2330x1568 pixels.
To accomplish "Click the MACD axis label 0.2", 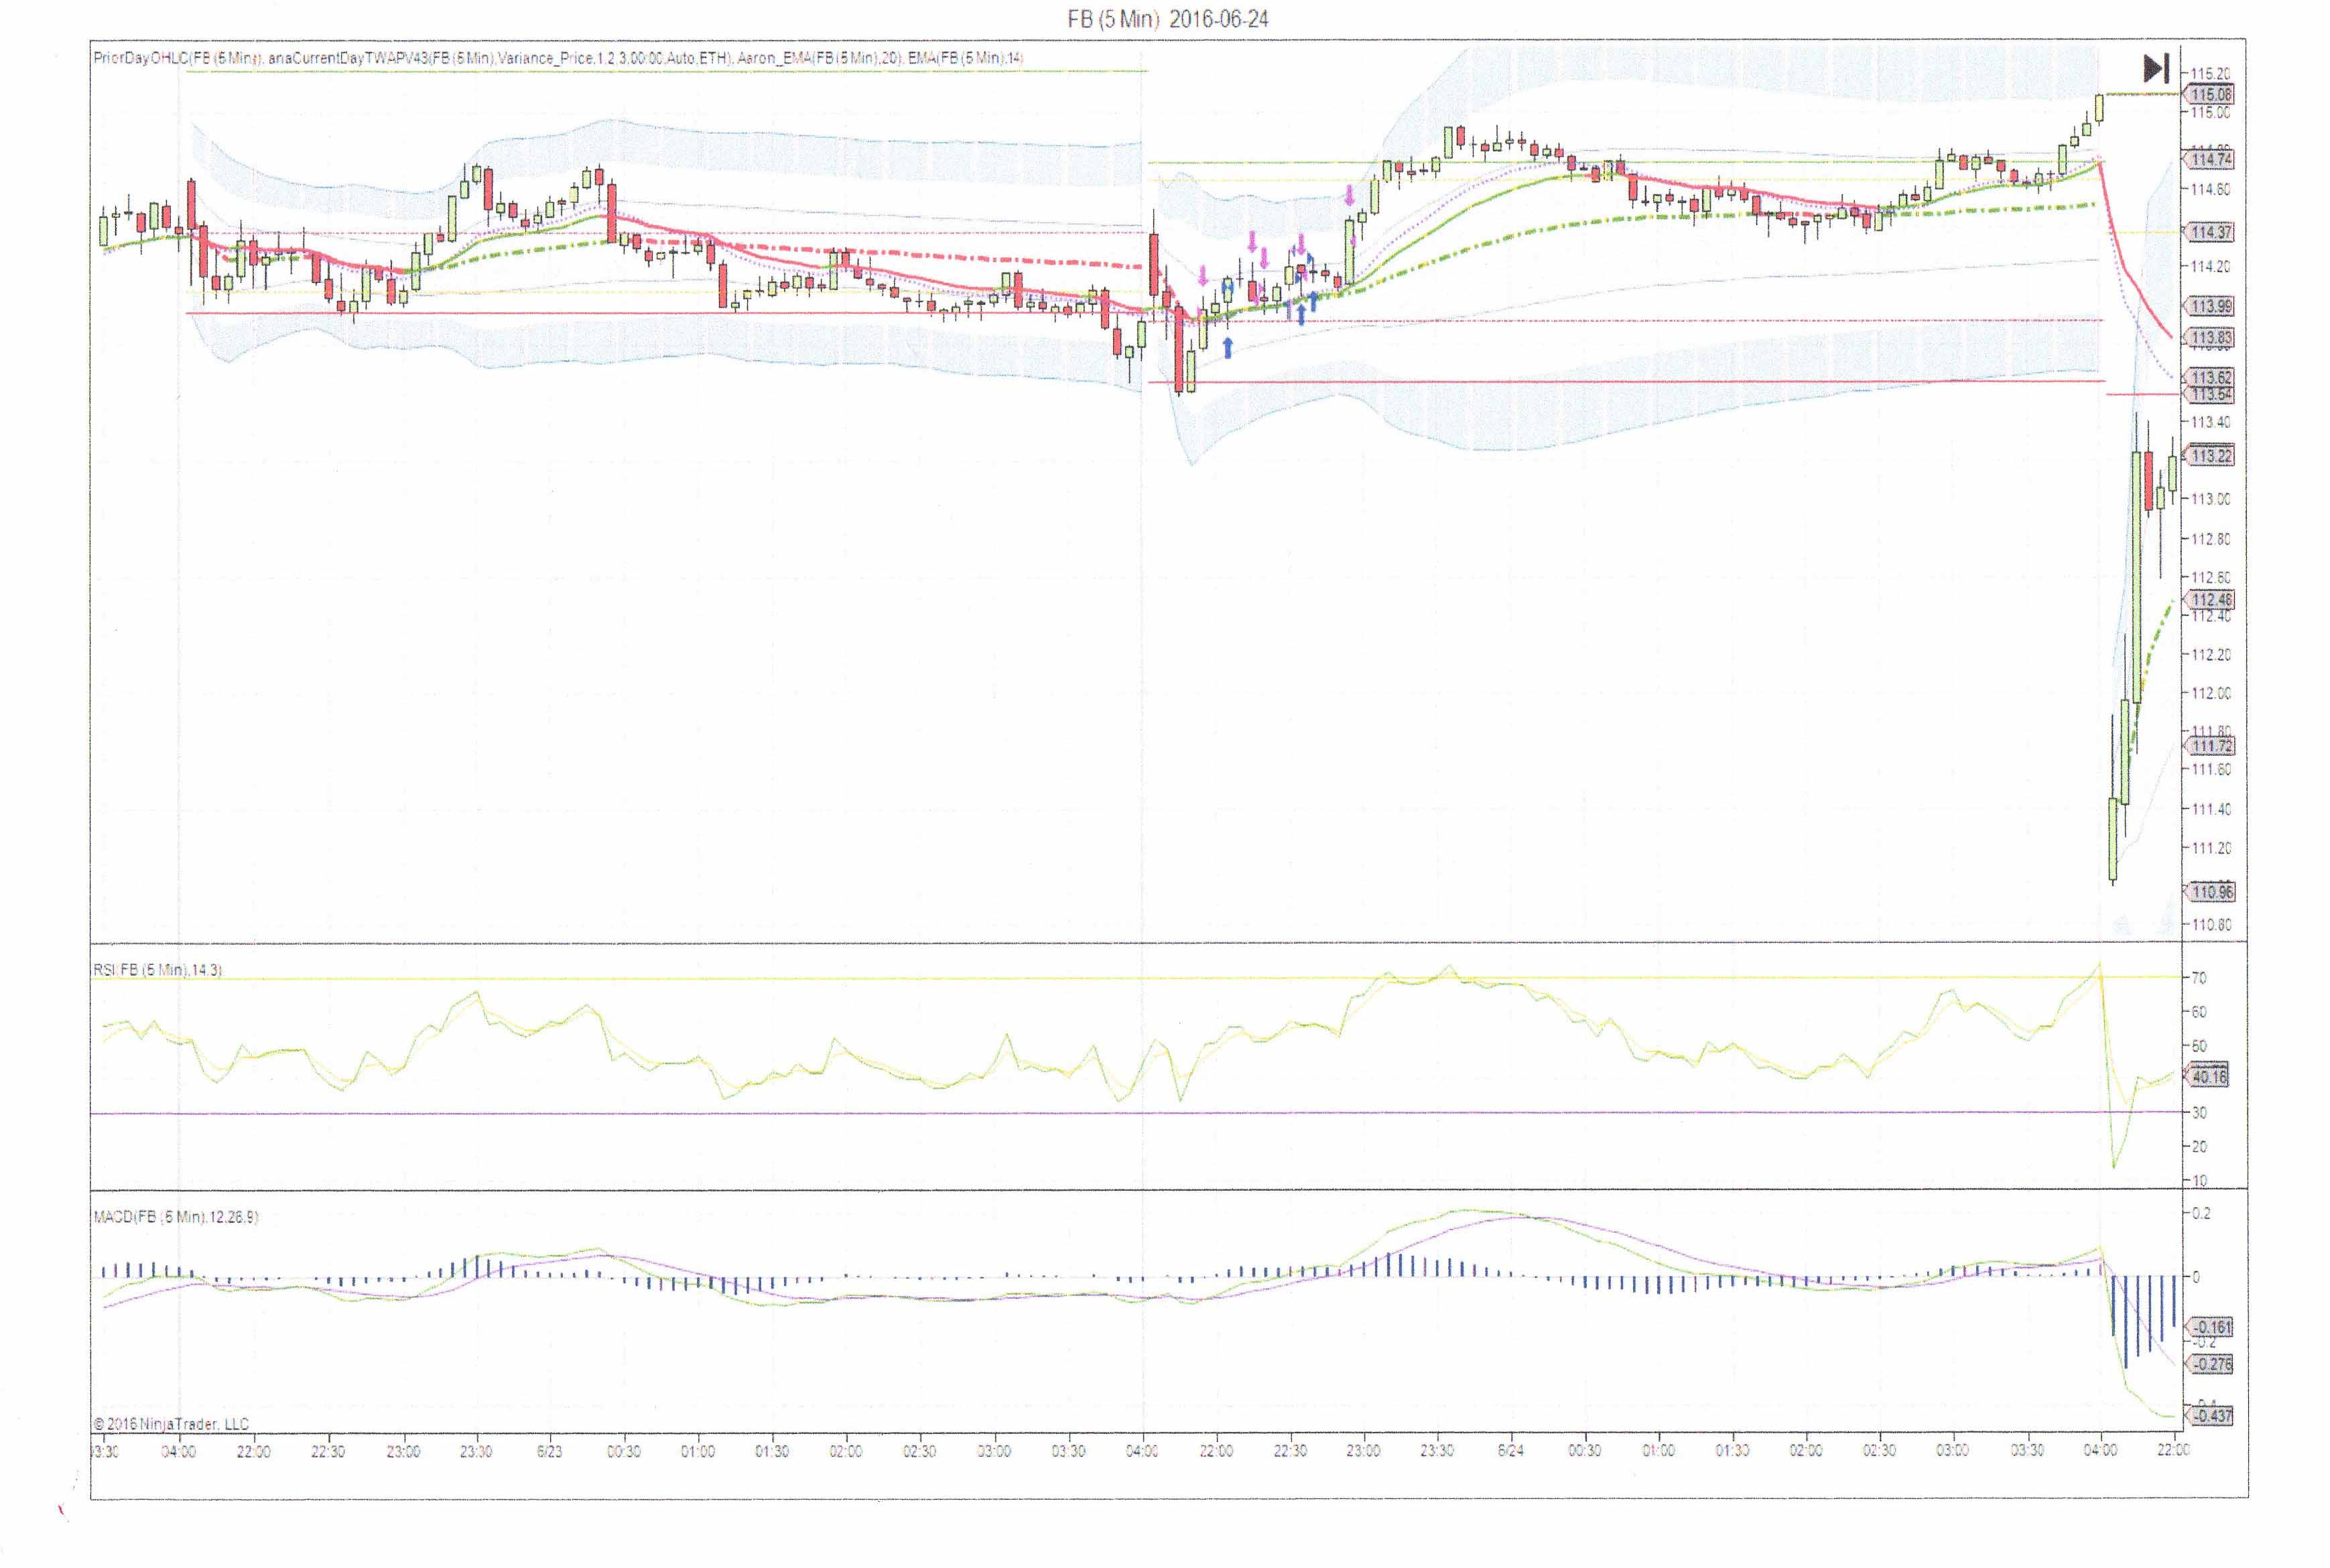I will 2201,1213.
